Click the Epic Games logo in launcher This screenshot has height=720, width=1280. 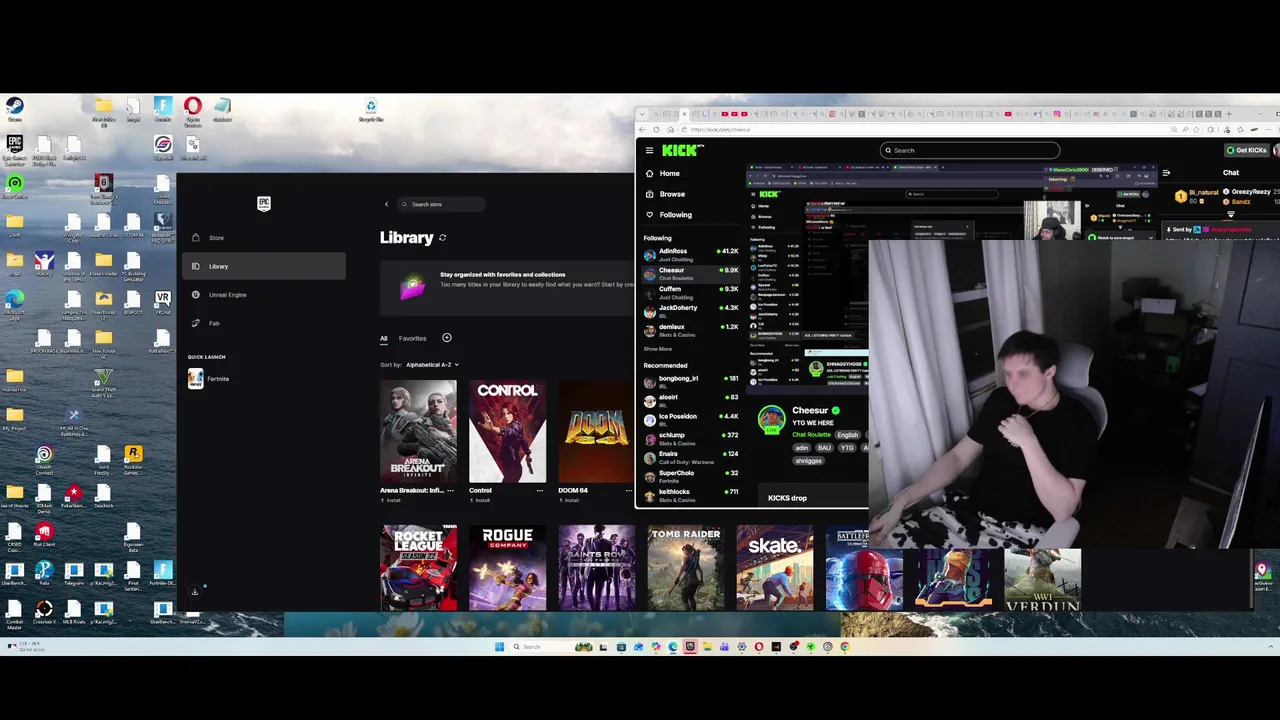(x=264, y=203)
